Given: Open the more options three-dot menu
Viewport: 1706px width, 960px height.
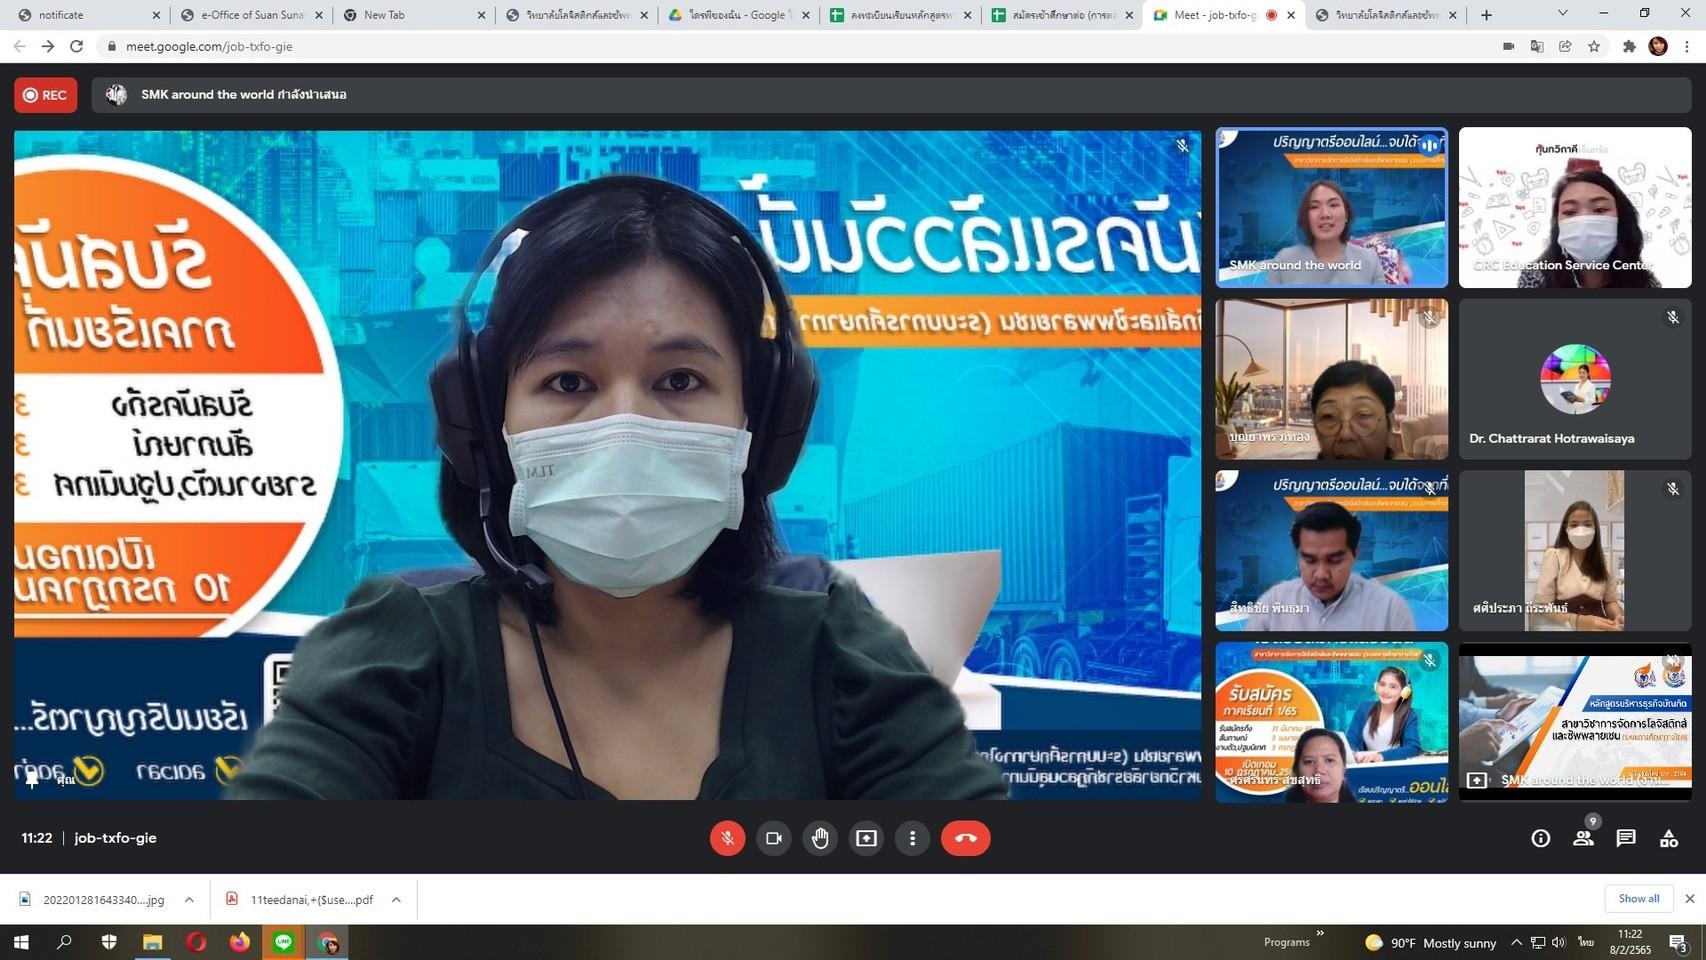Looking at the screenshot, I should tap(912, 838).
